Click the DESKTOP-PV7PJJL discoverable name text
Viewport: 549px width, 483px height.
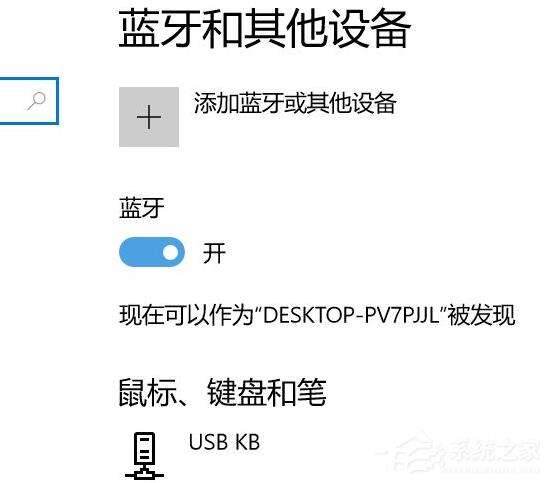(x=351, y=315)
